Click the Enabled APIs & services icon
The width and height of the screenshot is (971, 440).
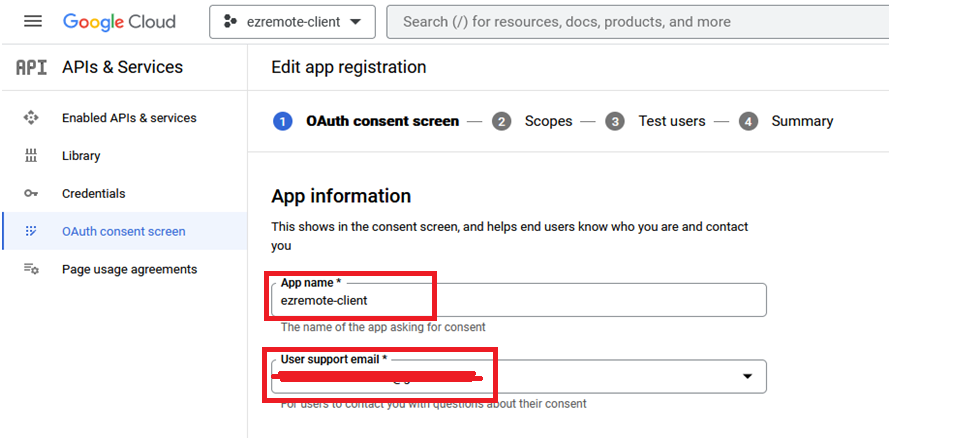(x=31, y=118)
